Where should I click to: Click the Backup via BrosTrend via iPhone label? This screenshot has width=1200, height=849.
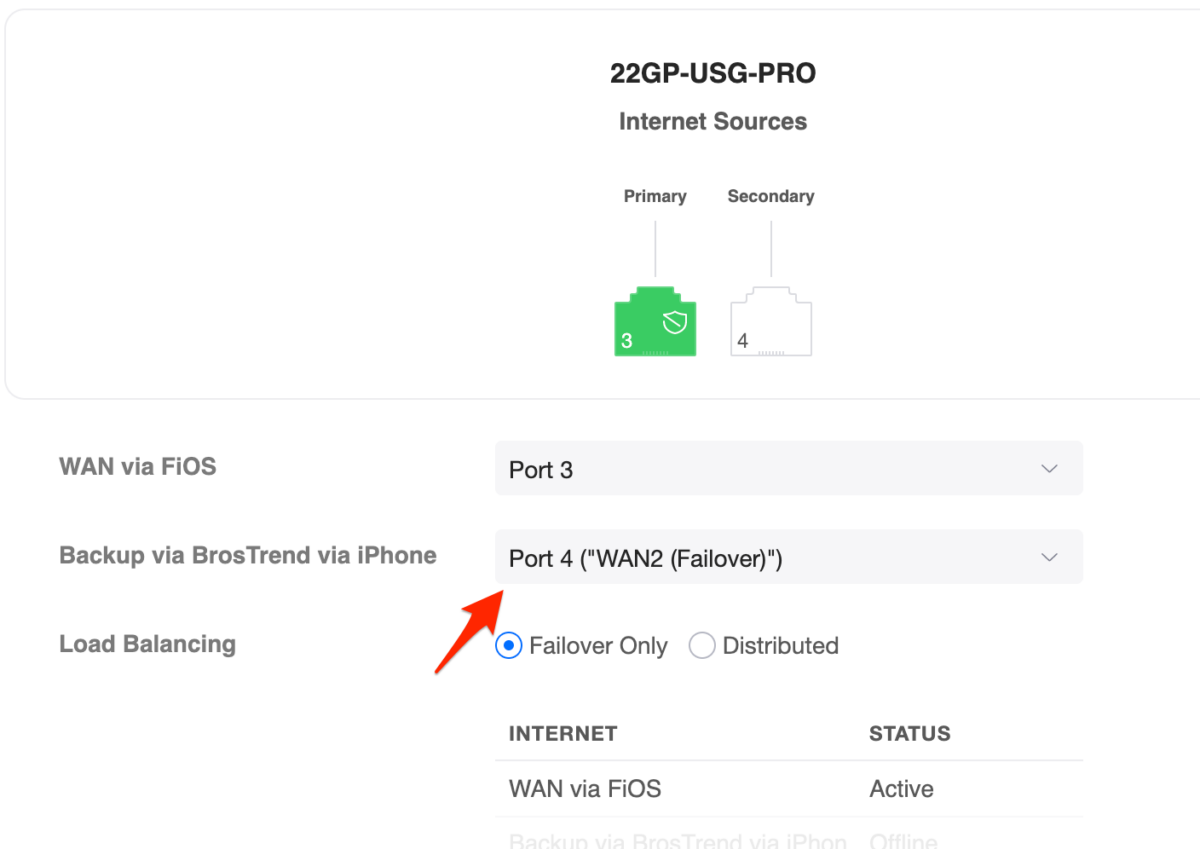click(248, 556)
